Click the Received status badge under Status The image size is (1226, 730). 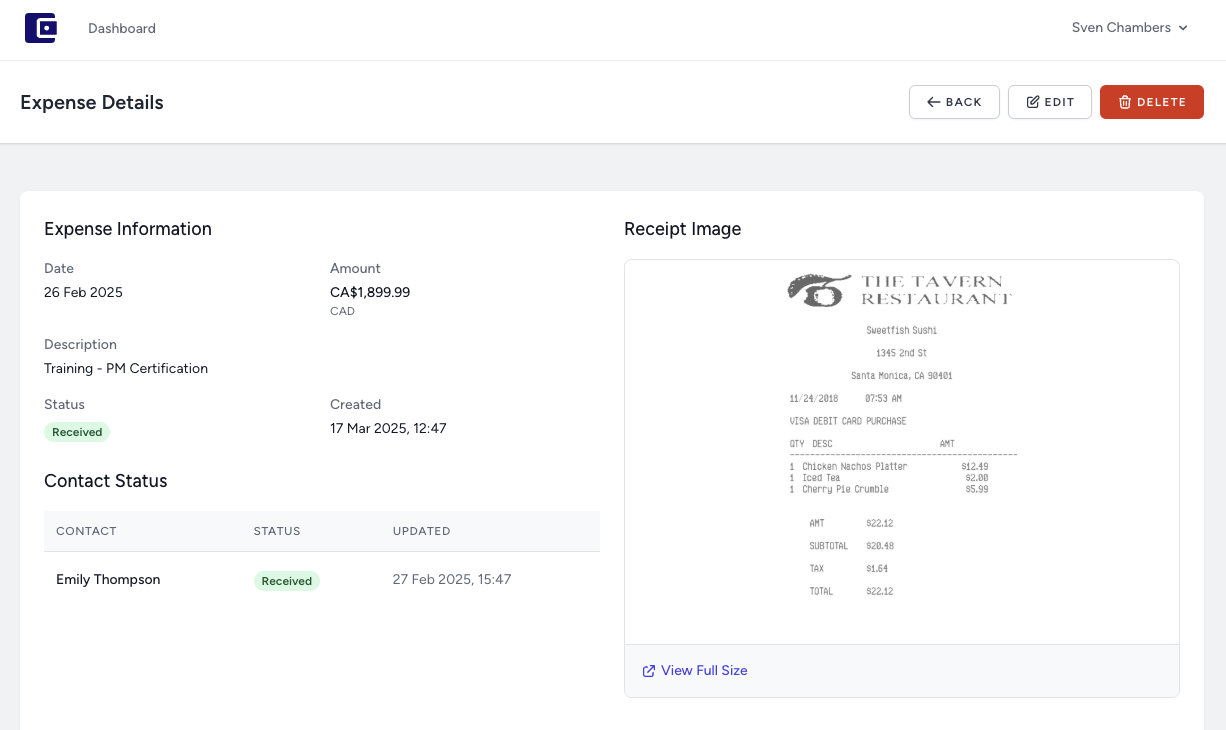coord(76,431)
